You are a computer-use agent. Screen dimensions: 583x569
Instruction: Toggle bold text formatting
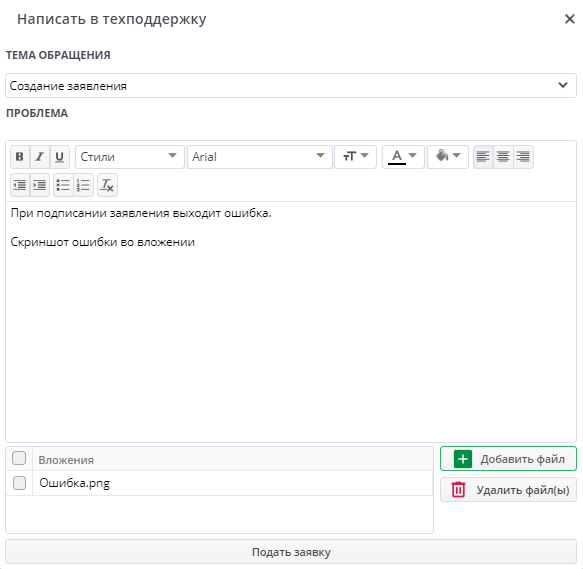pyautogui.click(x=20, y=157)
